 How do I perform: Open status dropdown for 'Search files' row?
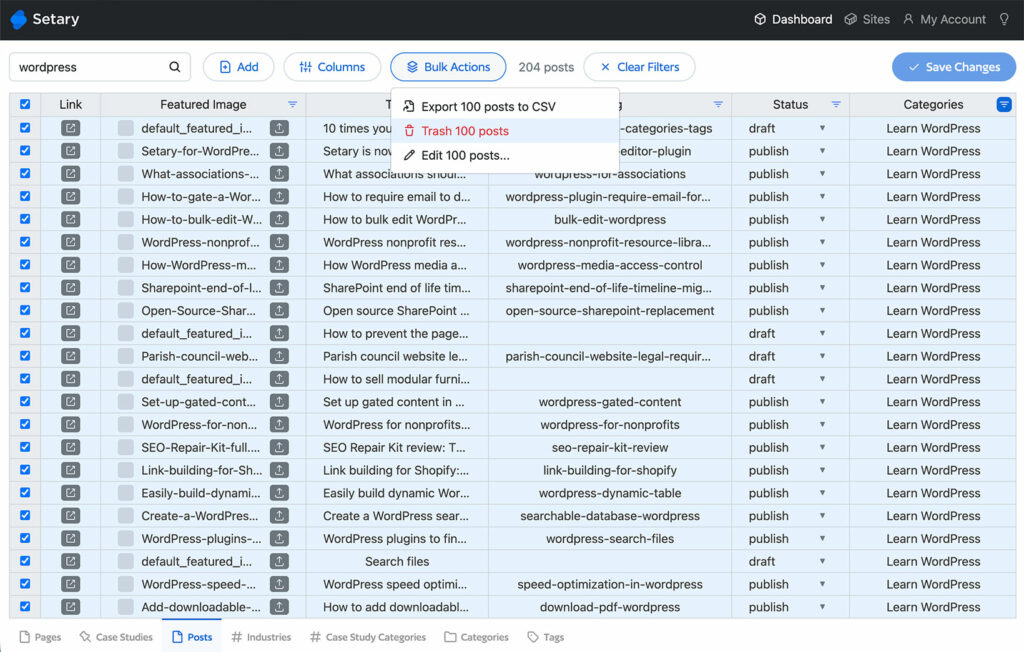[x=822, y=561]
